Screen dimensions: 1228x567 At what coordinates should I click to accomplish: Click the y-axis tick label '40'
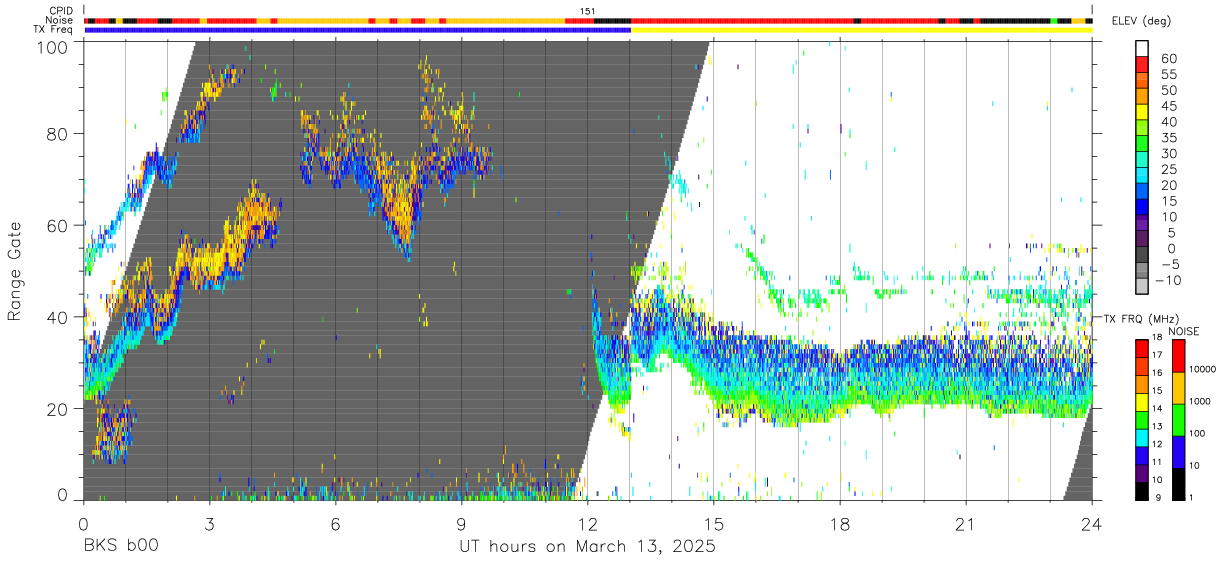pyautogui.click(x=58, y=317)
